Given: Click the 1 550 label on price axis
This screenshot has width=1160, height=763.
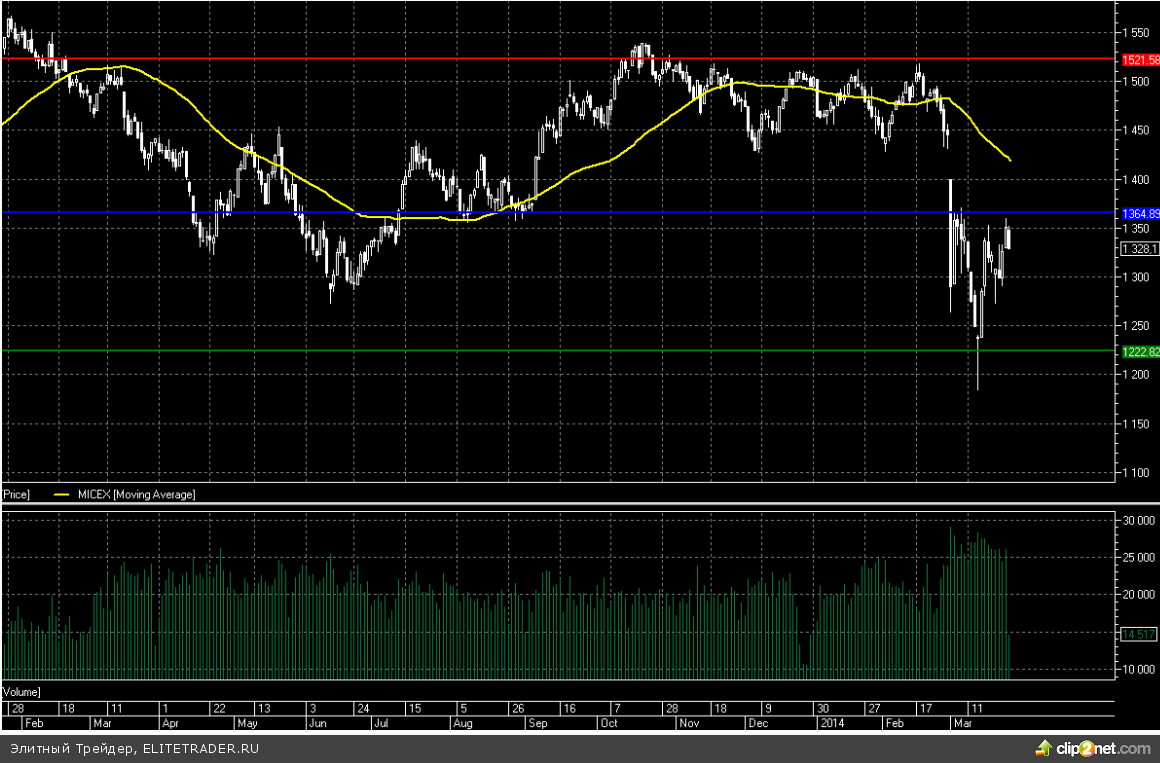Looking at the screenshot, I should 1136,32.
